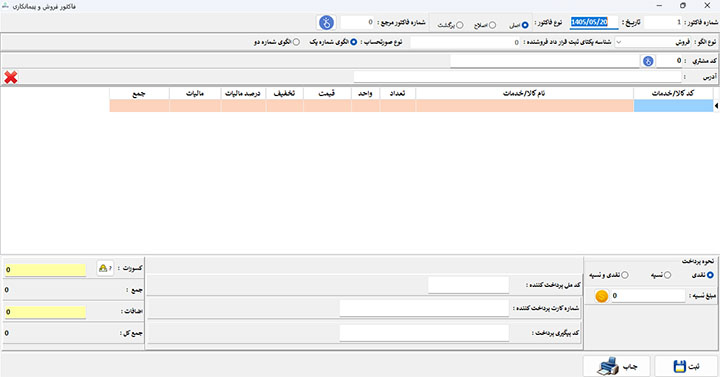This screenshot has height=377, width=720.
Task: Click the first row's نام کالا/خدمات cell
Action: (x=524, y=106)
